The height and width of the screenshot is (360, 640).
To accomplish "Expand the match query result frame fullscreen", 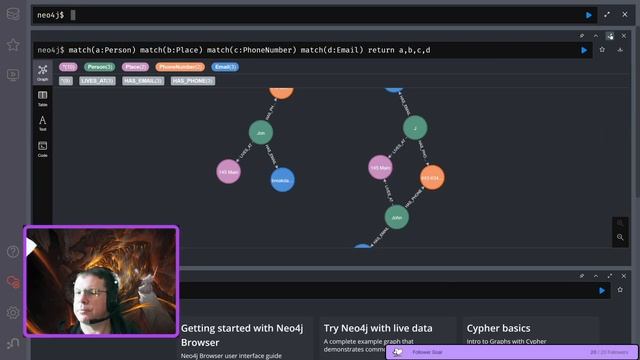I will [x=610, y=36].
